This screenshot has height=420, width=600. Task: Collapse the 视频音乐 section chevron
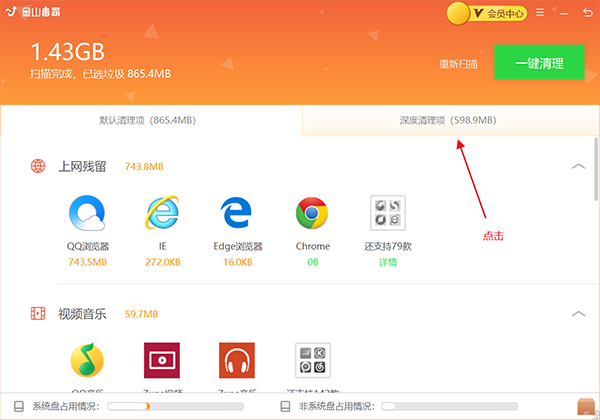(x=578, y=314)
